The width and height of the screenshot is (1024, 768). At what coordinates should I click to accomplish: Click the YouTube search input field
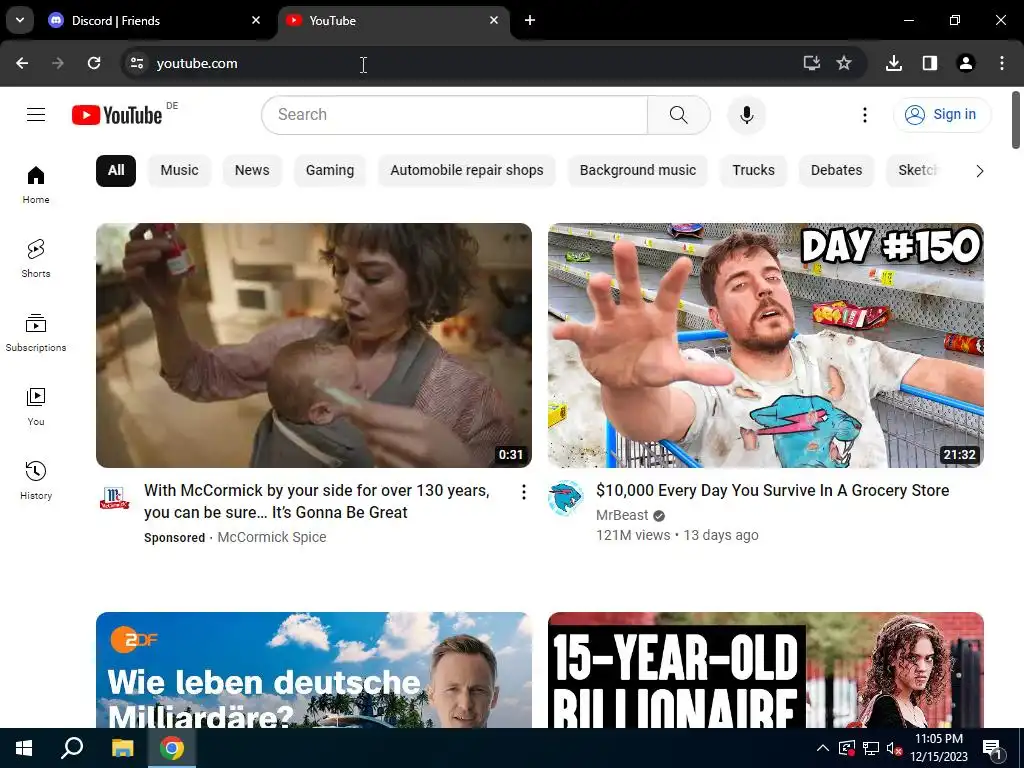[455, 115]
